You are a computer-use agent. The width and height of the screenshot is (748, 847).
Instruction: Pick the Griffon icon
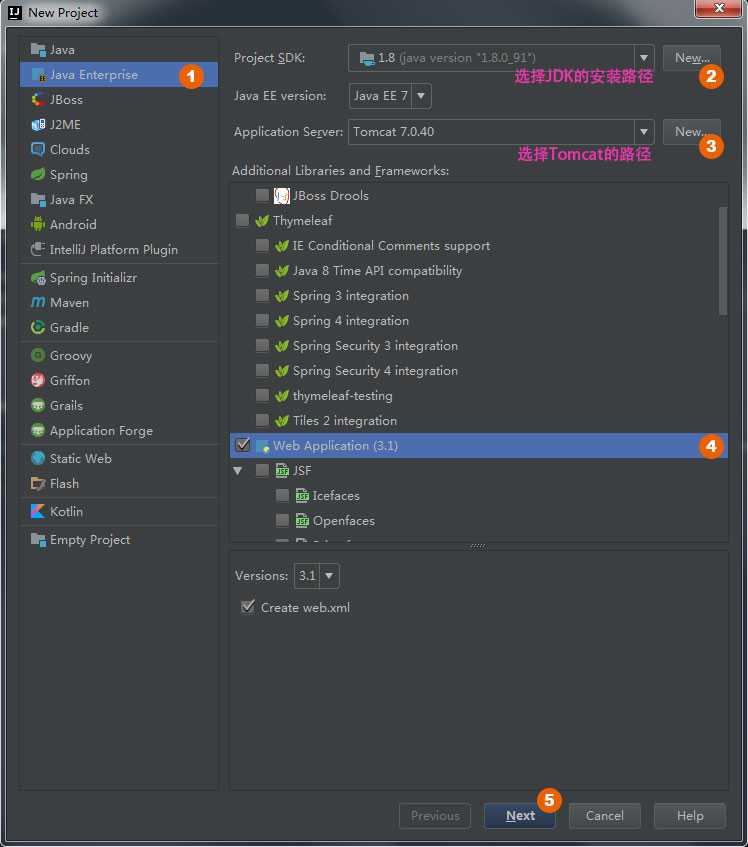(x=38, y=380)
